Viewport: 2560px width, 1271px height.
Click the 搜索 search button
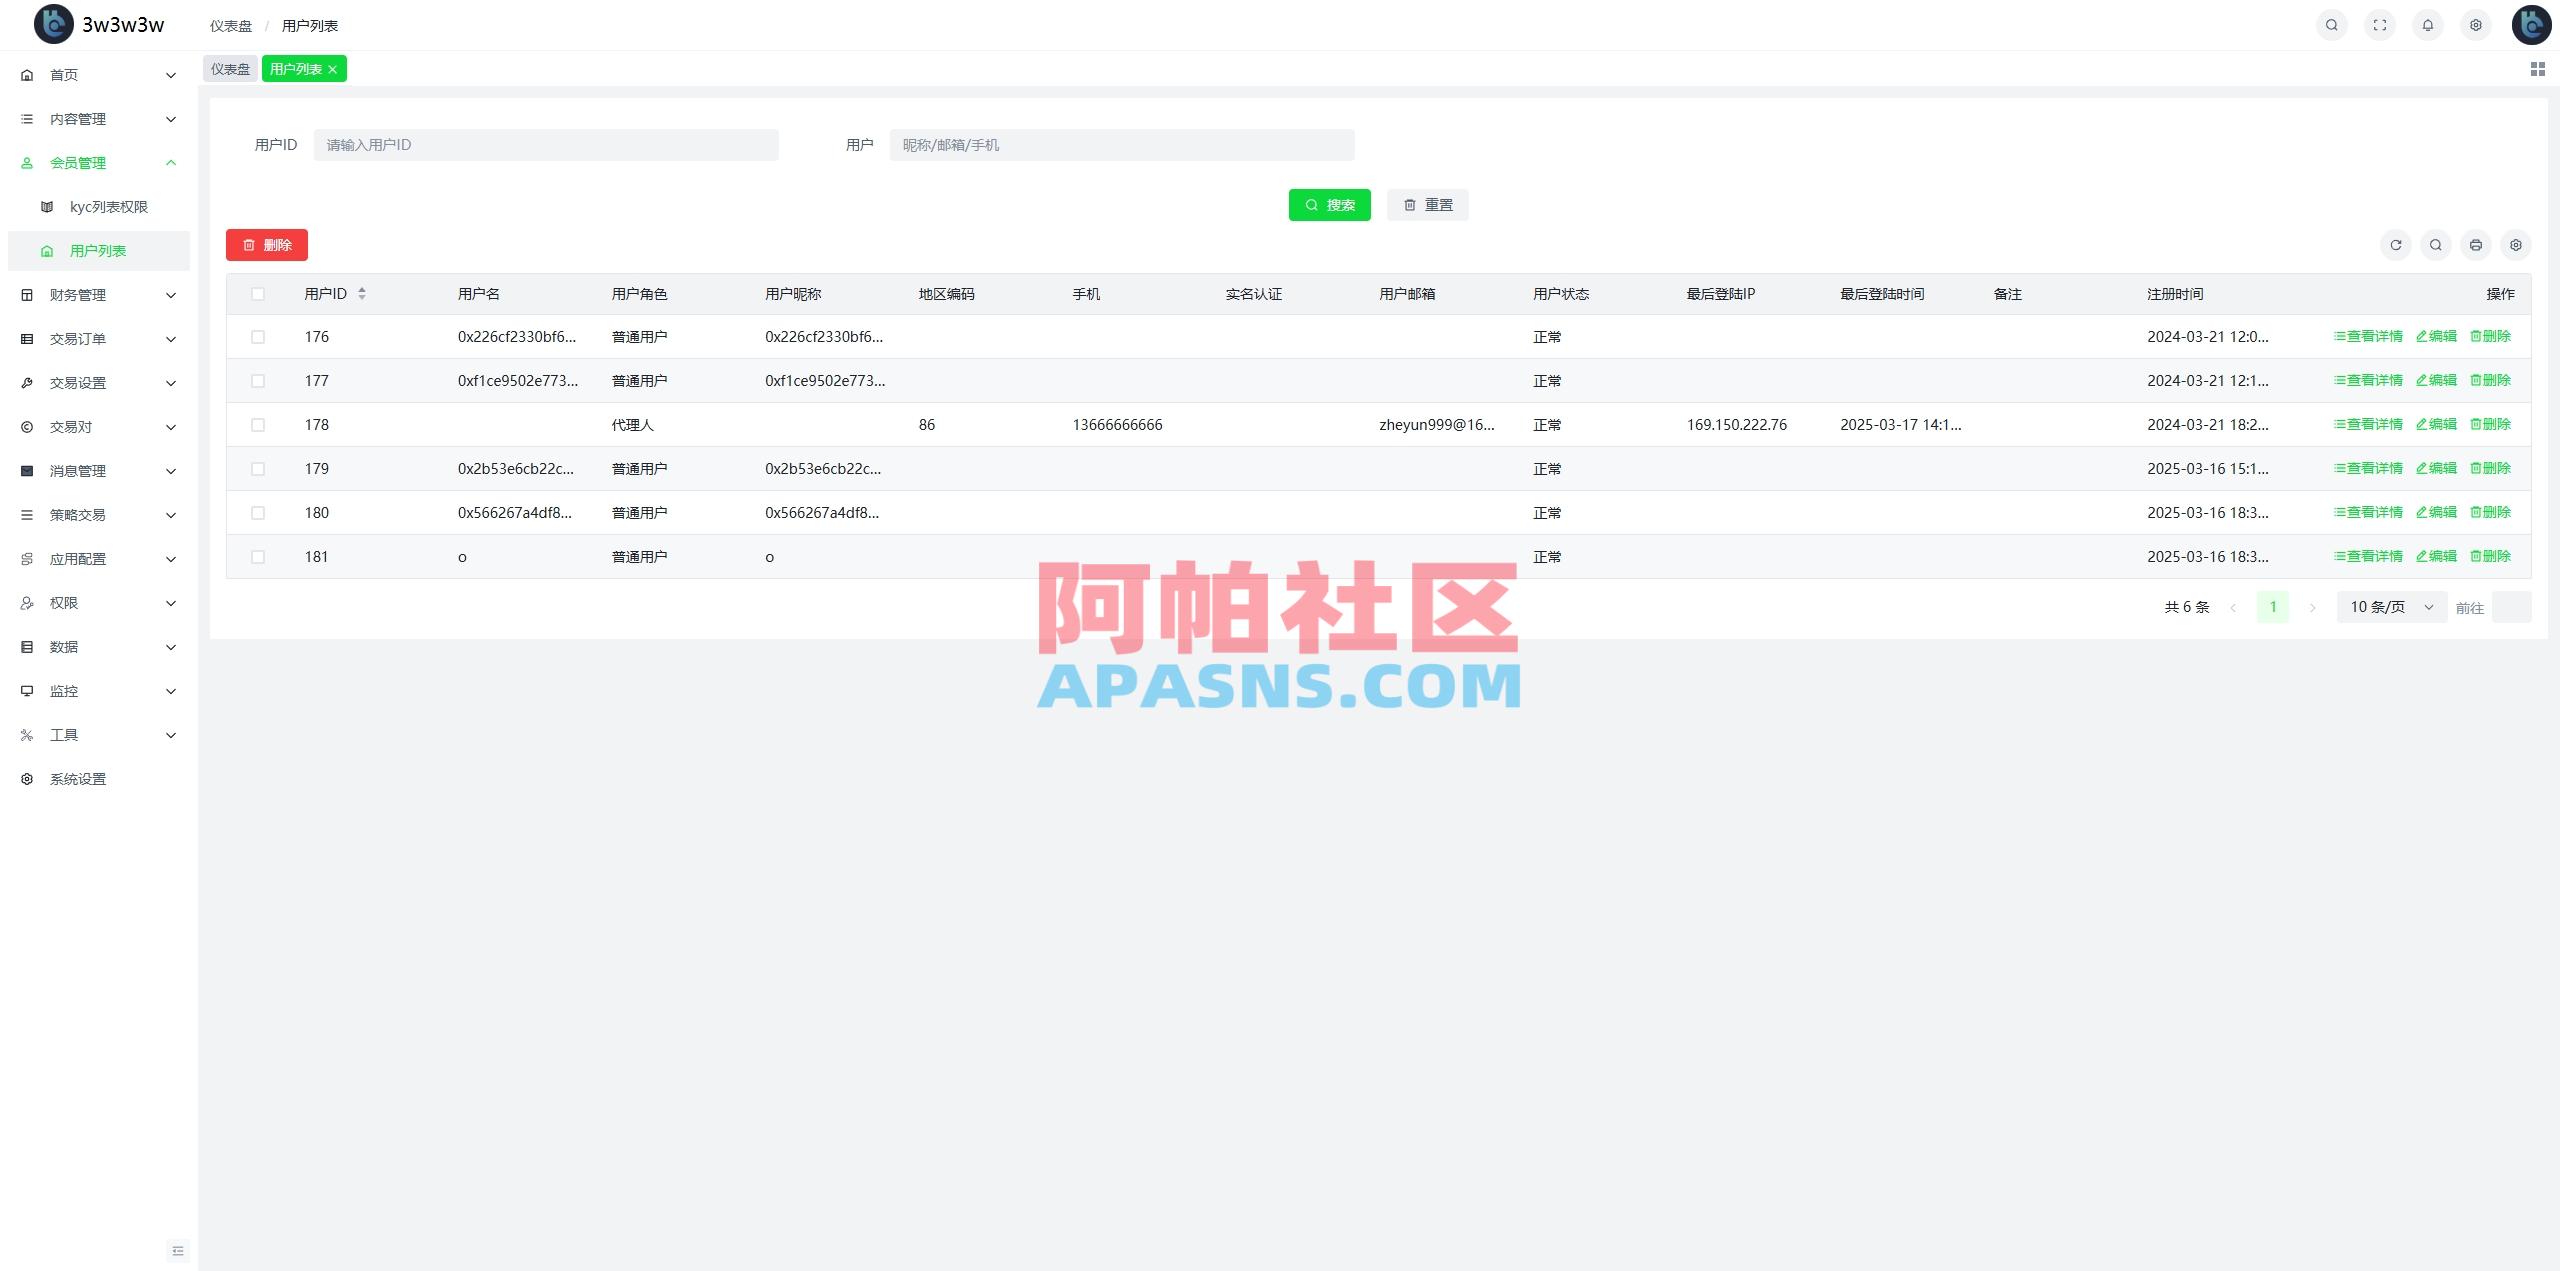(x=1330, y=204)
